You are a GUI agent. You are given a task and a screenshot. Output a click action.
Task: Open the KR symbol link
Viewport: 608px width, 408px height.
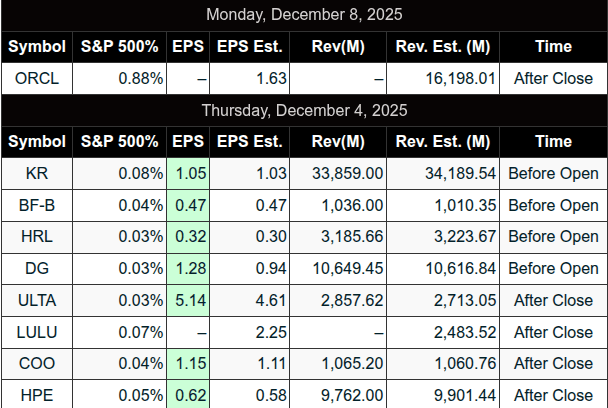37,174
